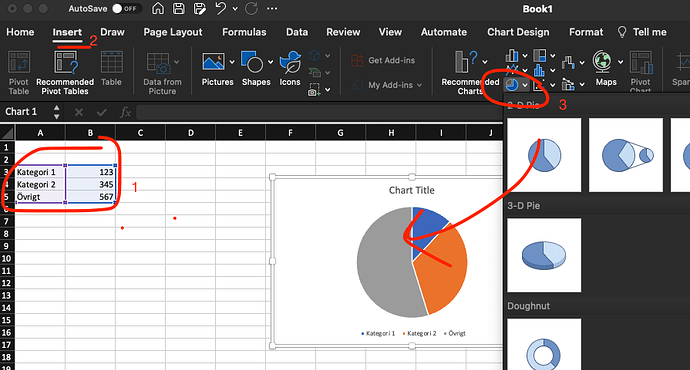The width and height of the screenshot is (690, 370).
Task: Switch to the Chart Design tab
Action: (x=518, y=32)
